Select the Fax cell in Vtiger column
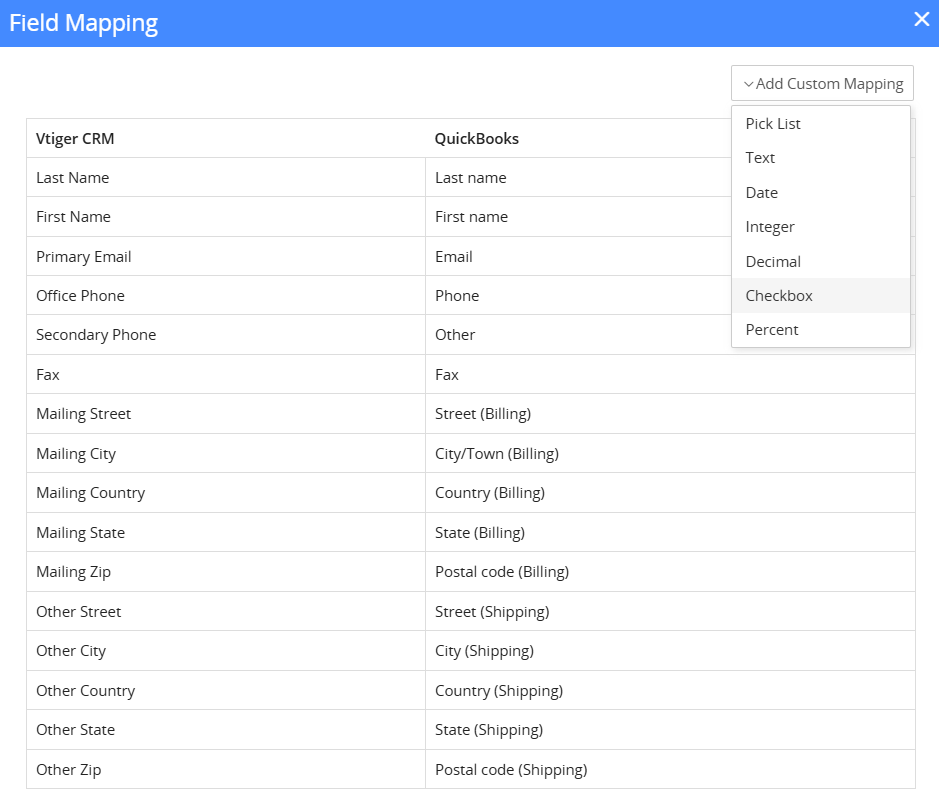Screen dimensions: 939x807 click(x=226, y=375)
